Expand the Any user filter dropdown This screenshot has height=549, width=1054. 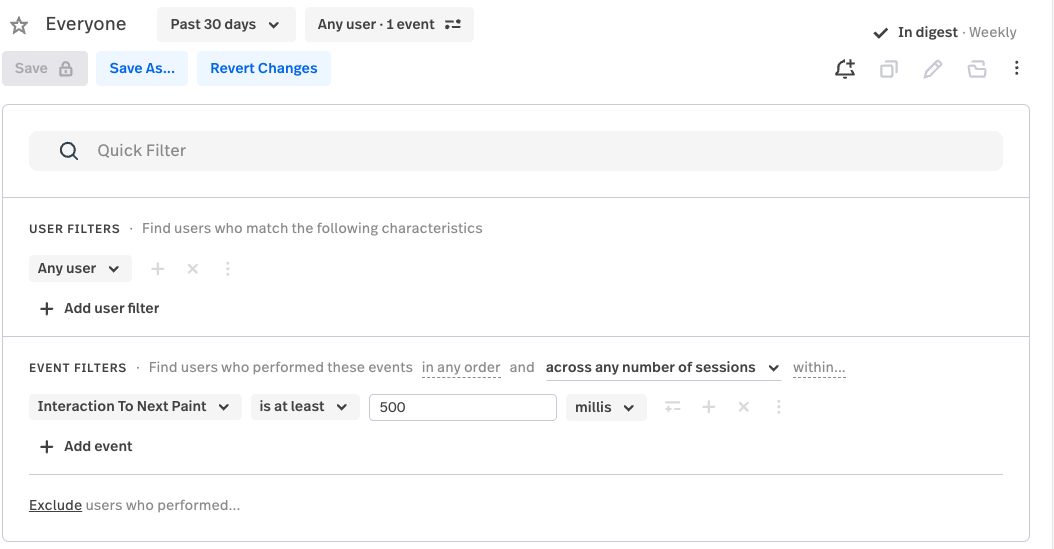coord(78,268)
